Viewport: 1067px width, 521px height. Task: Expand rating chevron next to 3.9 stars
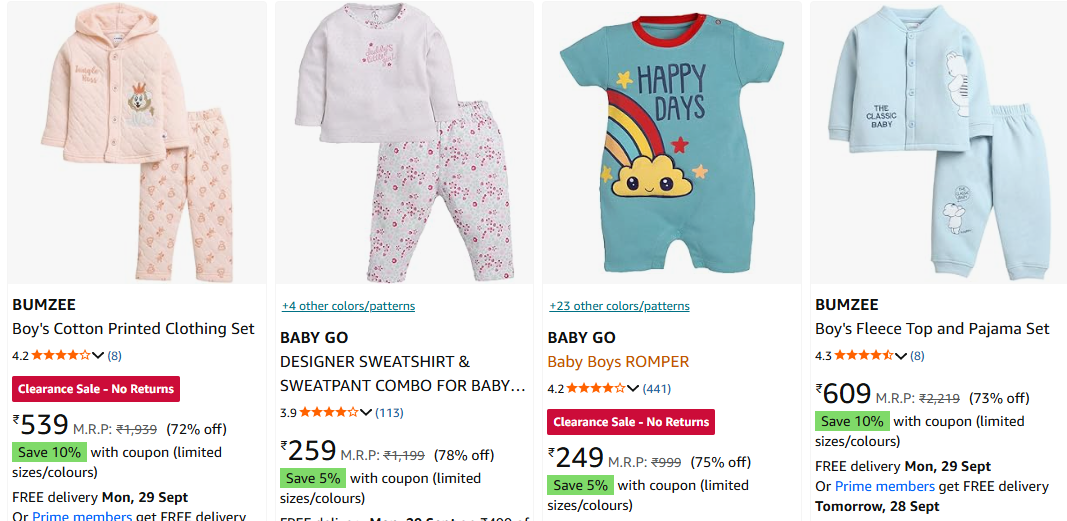coord(366,412)
